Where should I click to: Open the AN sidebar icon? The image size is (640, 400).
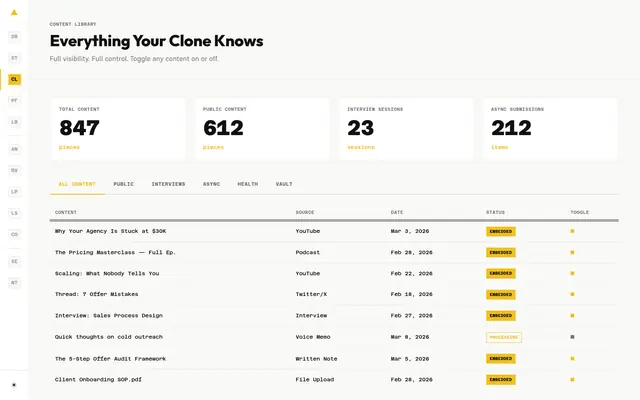(14, 149)
